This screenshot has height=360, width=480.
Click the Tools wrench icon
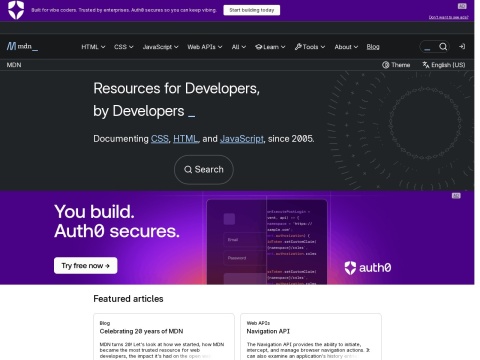pyautogui.click(x=298, y=47)
